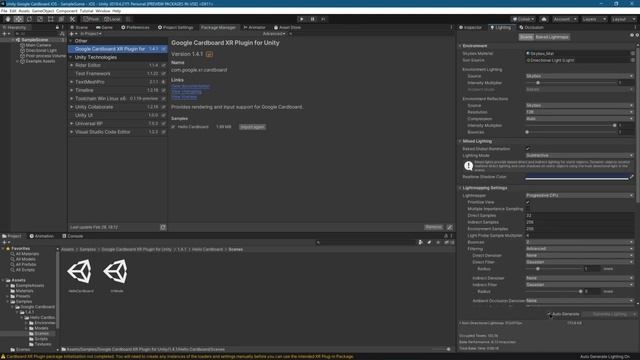The height and width of the screenshot is (360, 640).
Task: Expand the TextMeshPro package entry
Action: [71, 82]
